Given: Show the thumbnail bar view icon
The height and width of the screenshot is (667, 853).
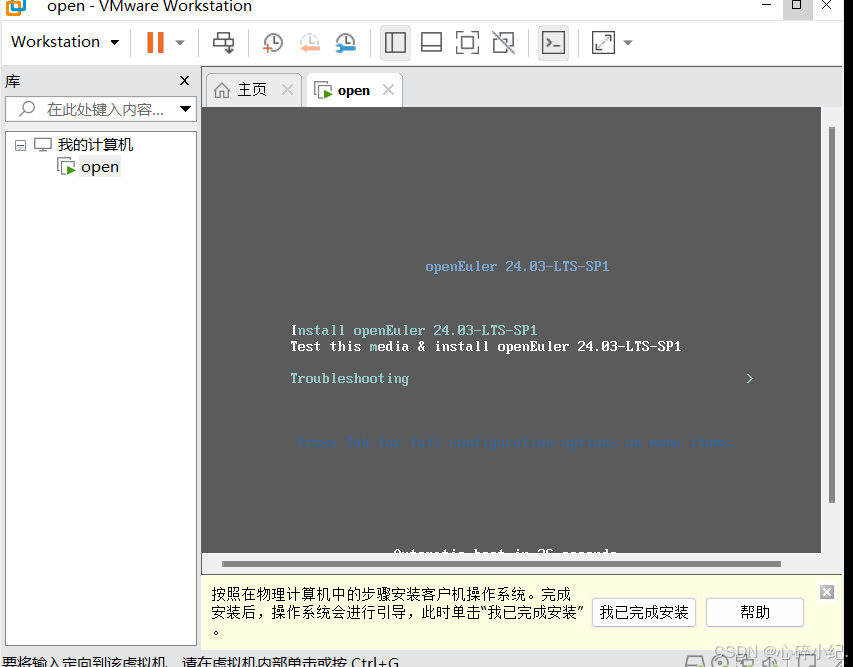Looking at the screenshot, I should point(430,42).
